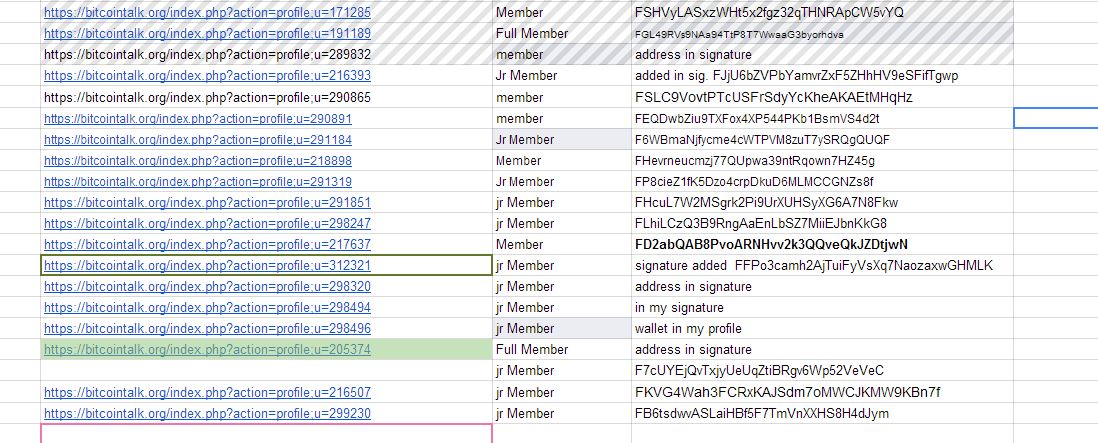Image resolution: width=1098 pixels, height=443 pixels.
Task: Select 'jr Member' cell beside address F7cUYEjQv
Action: [562, 370]
